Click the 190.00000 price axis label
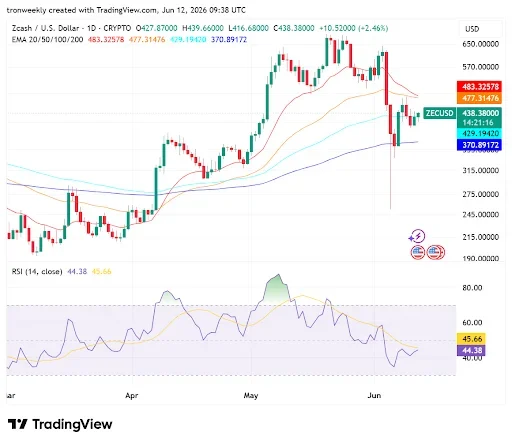The width and height of the screenshot is (512, 444). [x=480, y=258]
